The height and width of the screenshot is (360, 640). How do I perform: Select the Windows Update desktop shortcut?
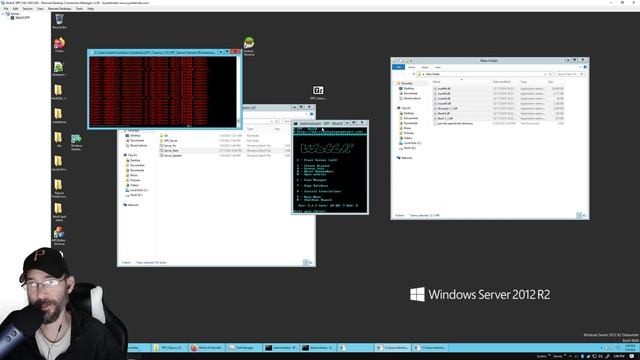click(x=76, y=142)
